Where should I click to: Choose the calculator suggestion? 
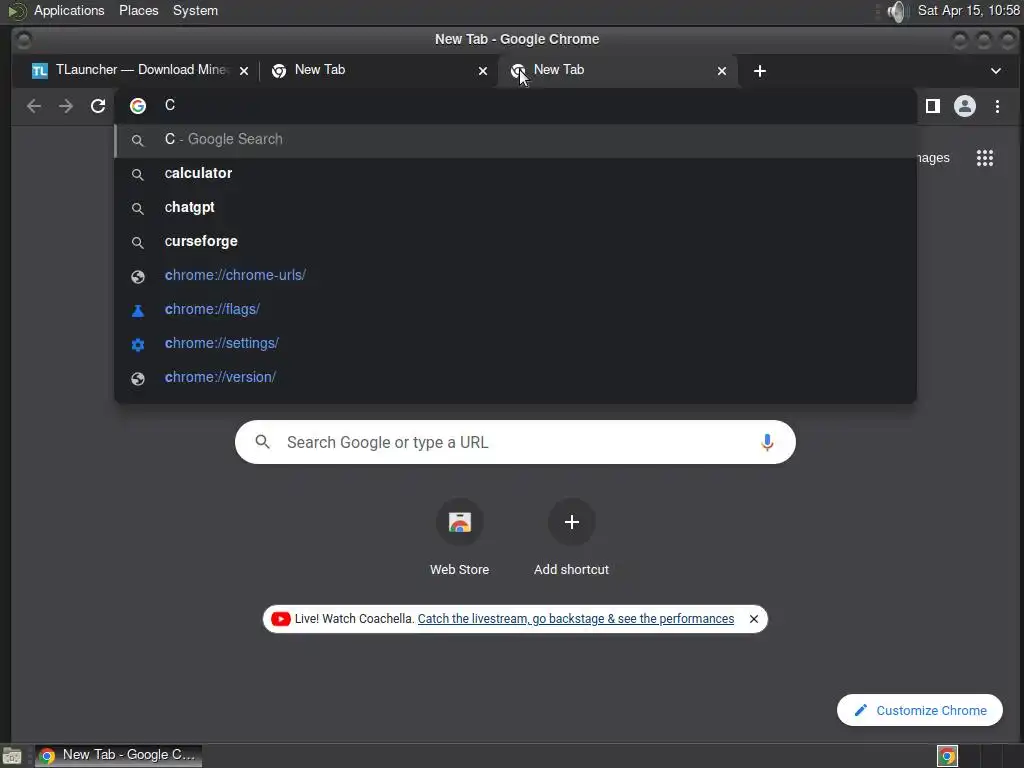point(515,174)
